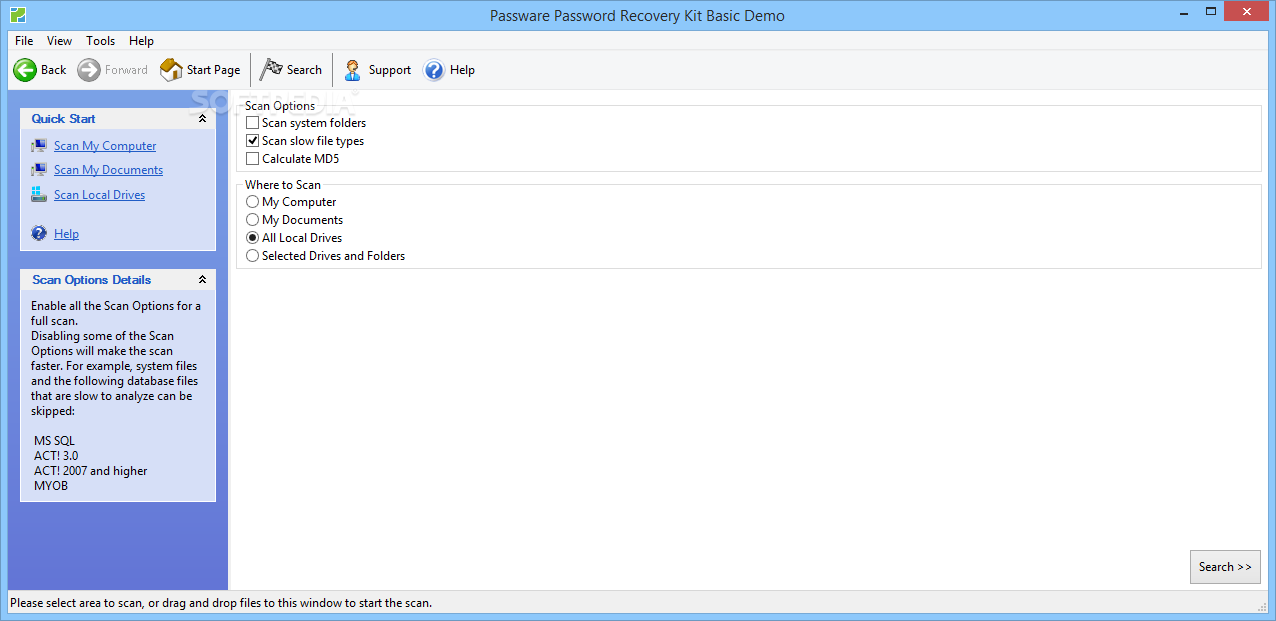The width and height of the screenshot is (1276, 621).
Task: Click the Scan Local Drives icon
Action: [x=39, y=194]
